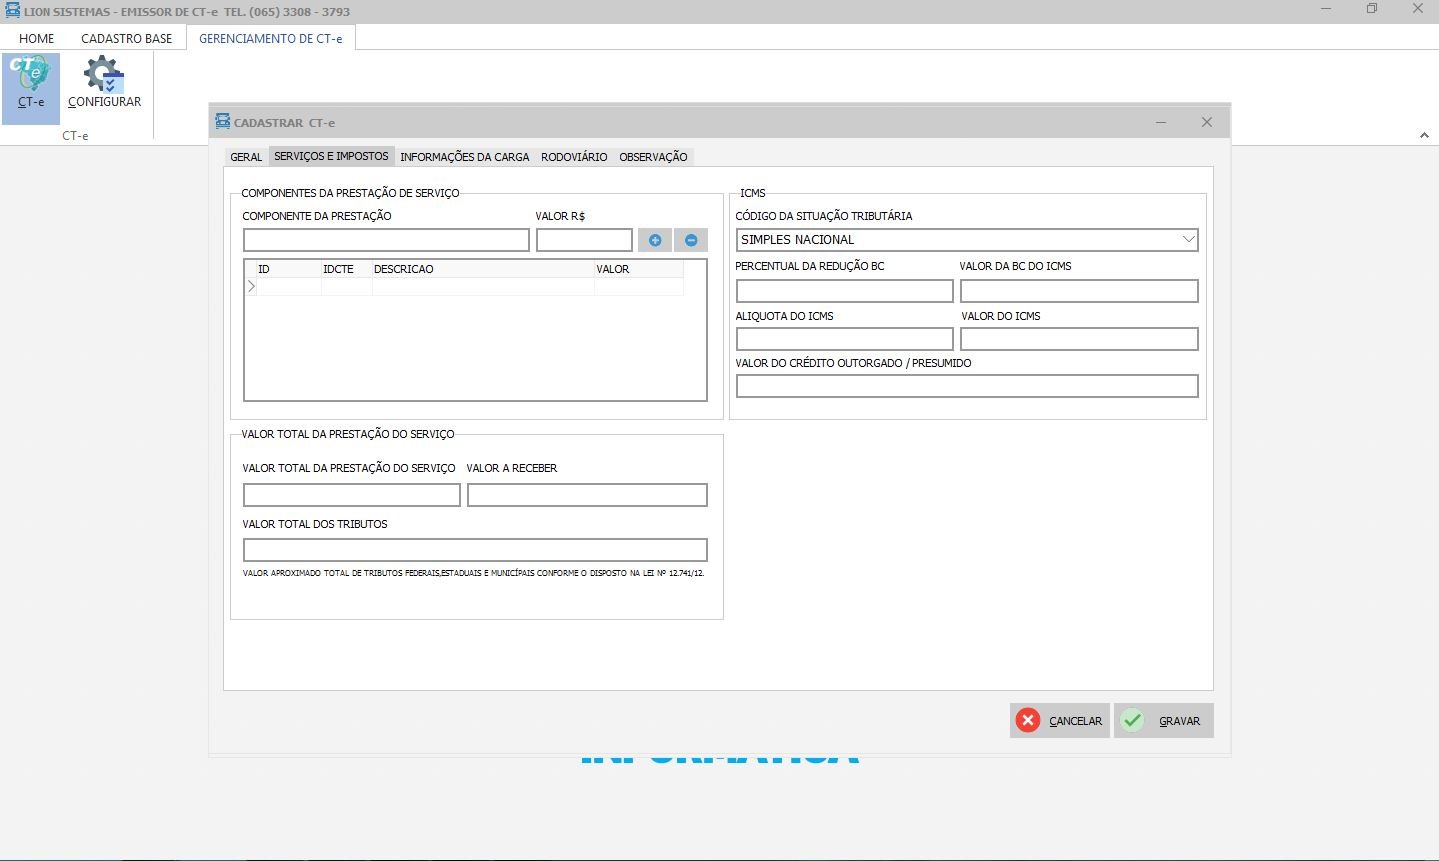The image size is (1439, 861).
Task: Focus Valor Total dos Tributos field
Action: pyautogui.click(x=475, y=550)
